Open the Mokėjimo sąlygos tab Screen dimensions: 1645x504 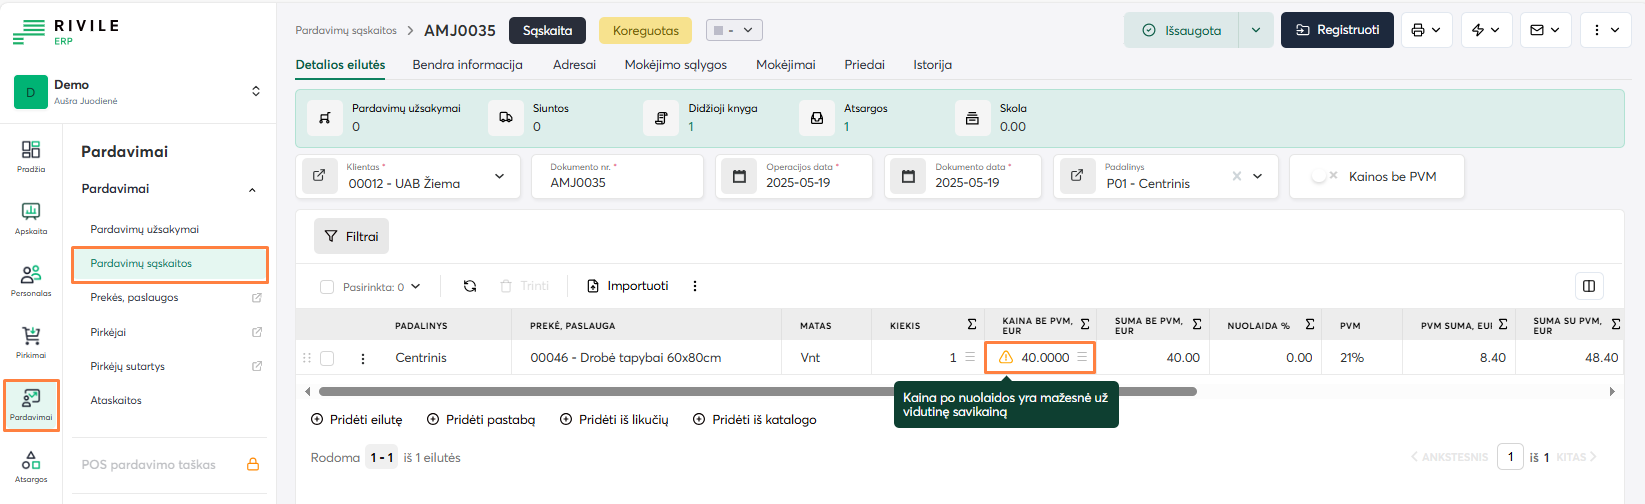tap(675, 65)
